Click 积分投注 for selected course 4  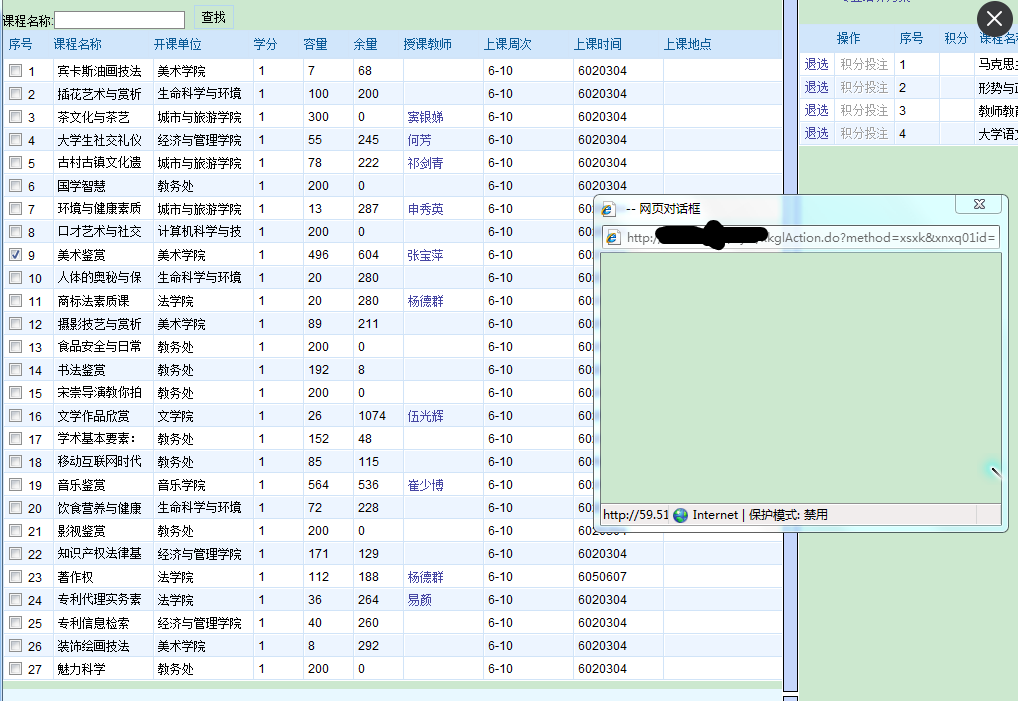[864, 133]
